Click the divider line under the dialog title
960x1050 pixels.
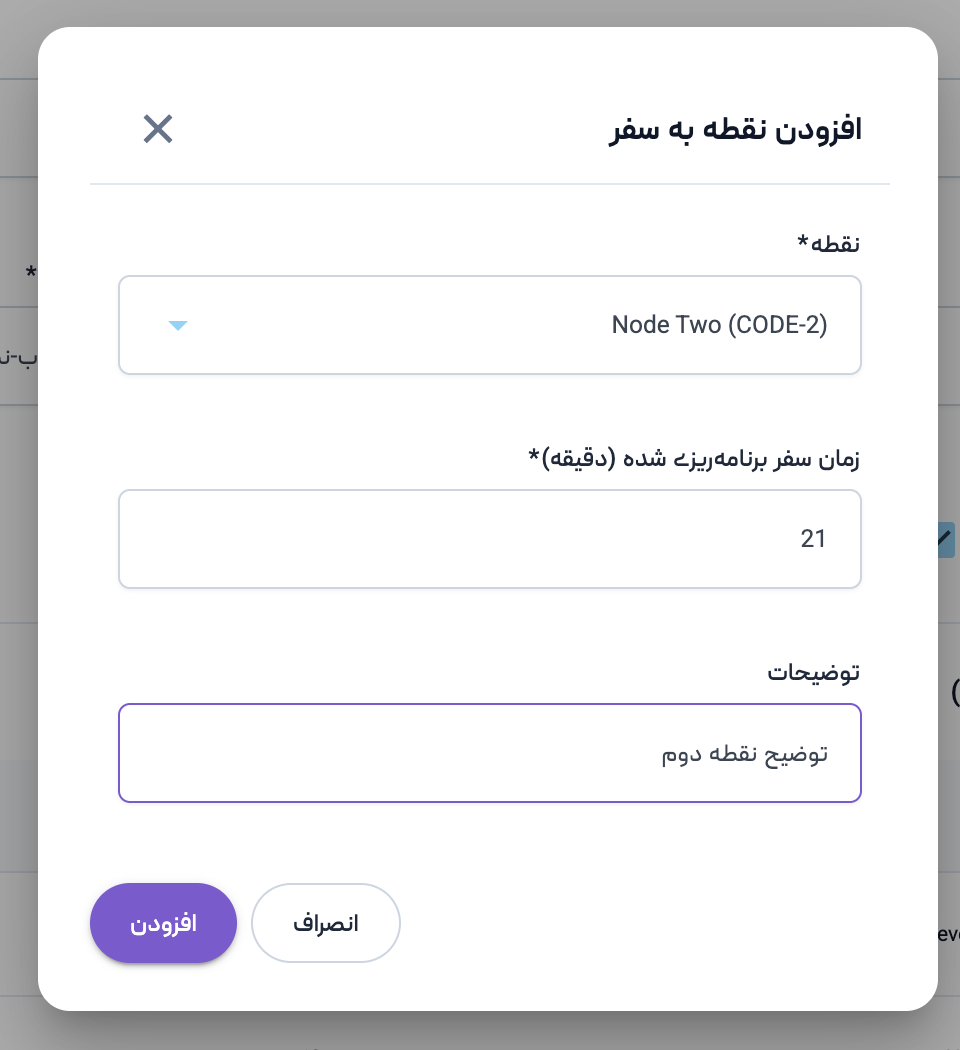489,184
